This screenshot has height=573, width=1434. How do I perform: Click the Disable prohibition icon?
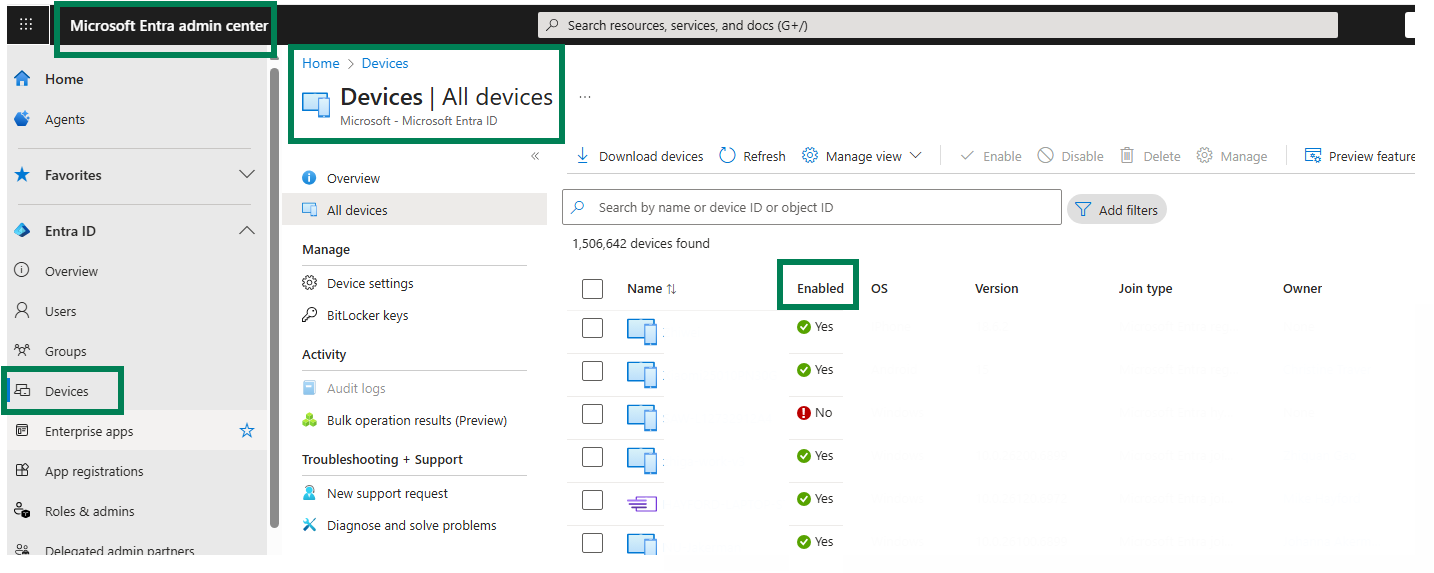pos(1045,156)
